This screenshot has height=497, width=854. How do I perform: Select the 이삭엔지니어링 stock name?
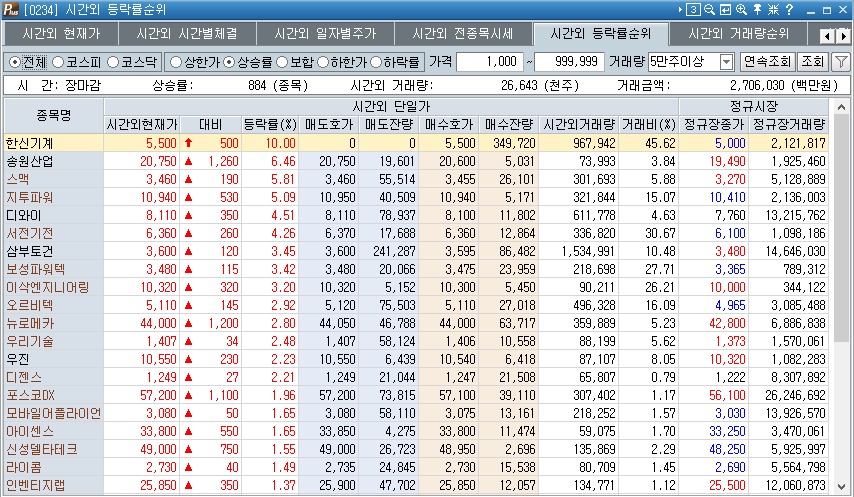click(x=47, y=287)
